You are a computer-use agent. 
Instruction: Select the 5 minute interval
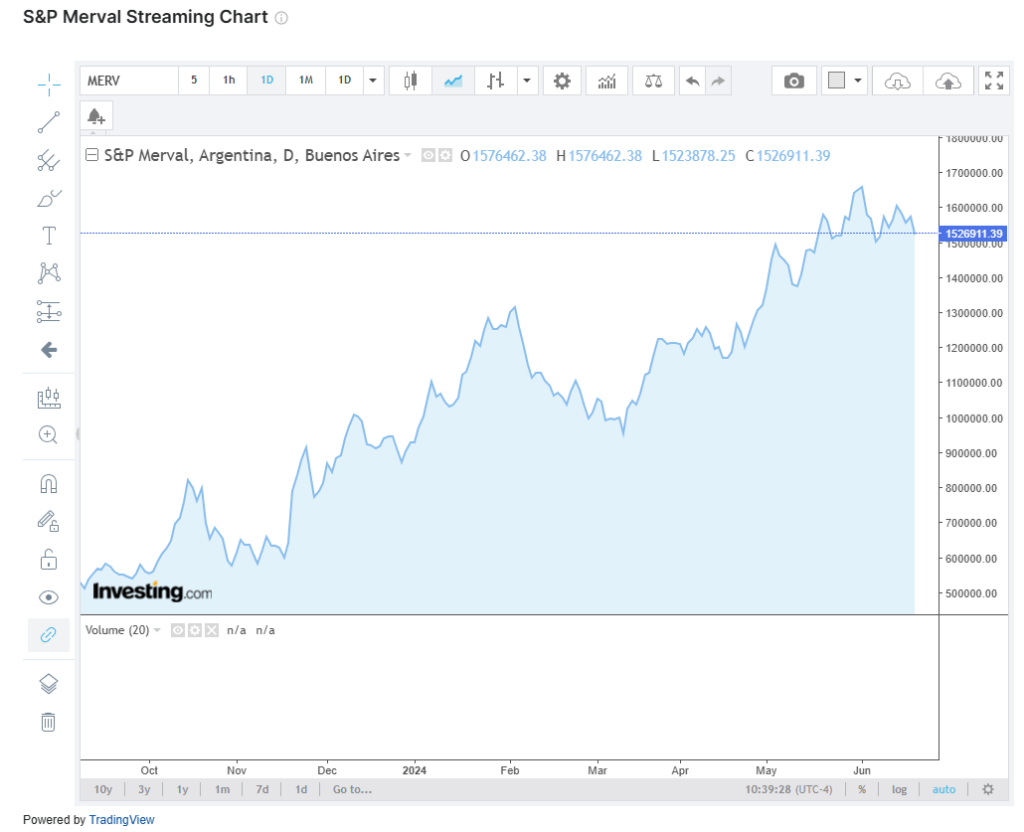click(194, 80)
